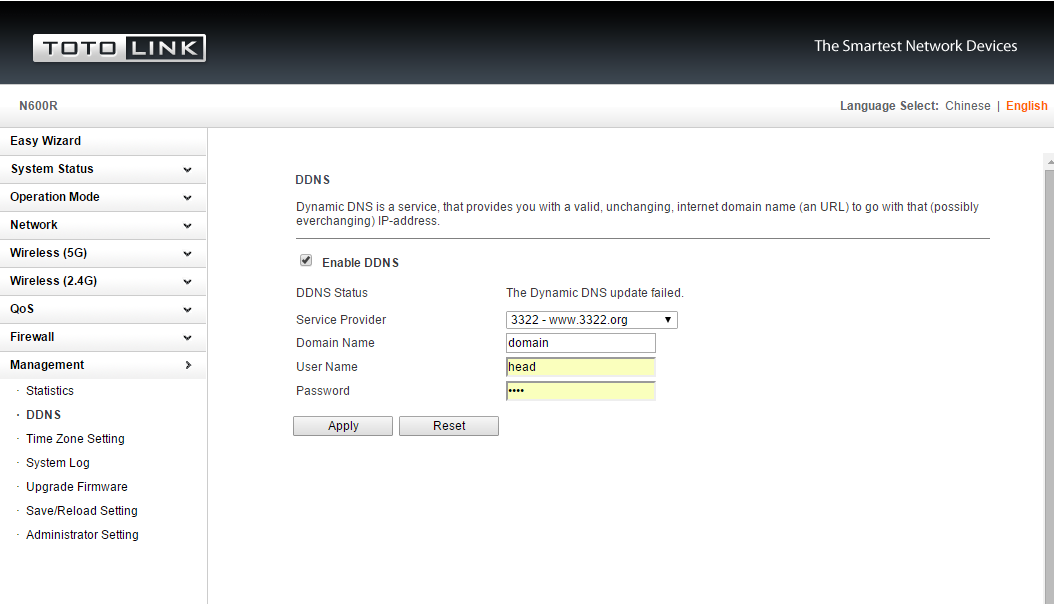Click the Reset button
Image resolution: width=1054 pixels, height=604 pixels.
[x=449, y=426]
